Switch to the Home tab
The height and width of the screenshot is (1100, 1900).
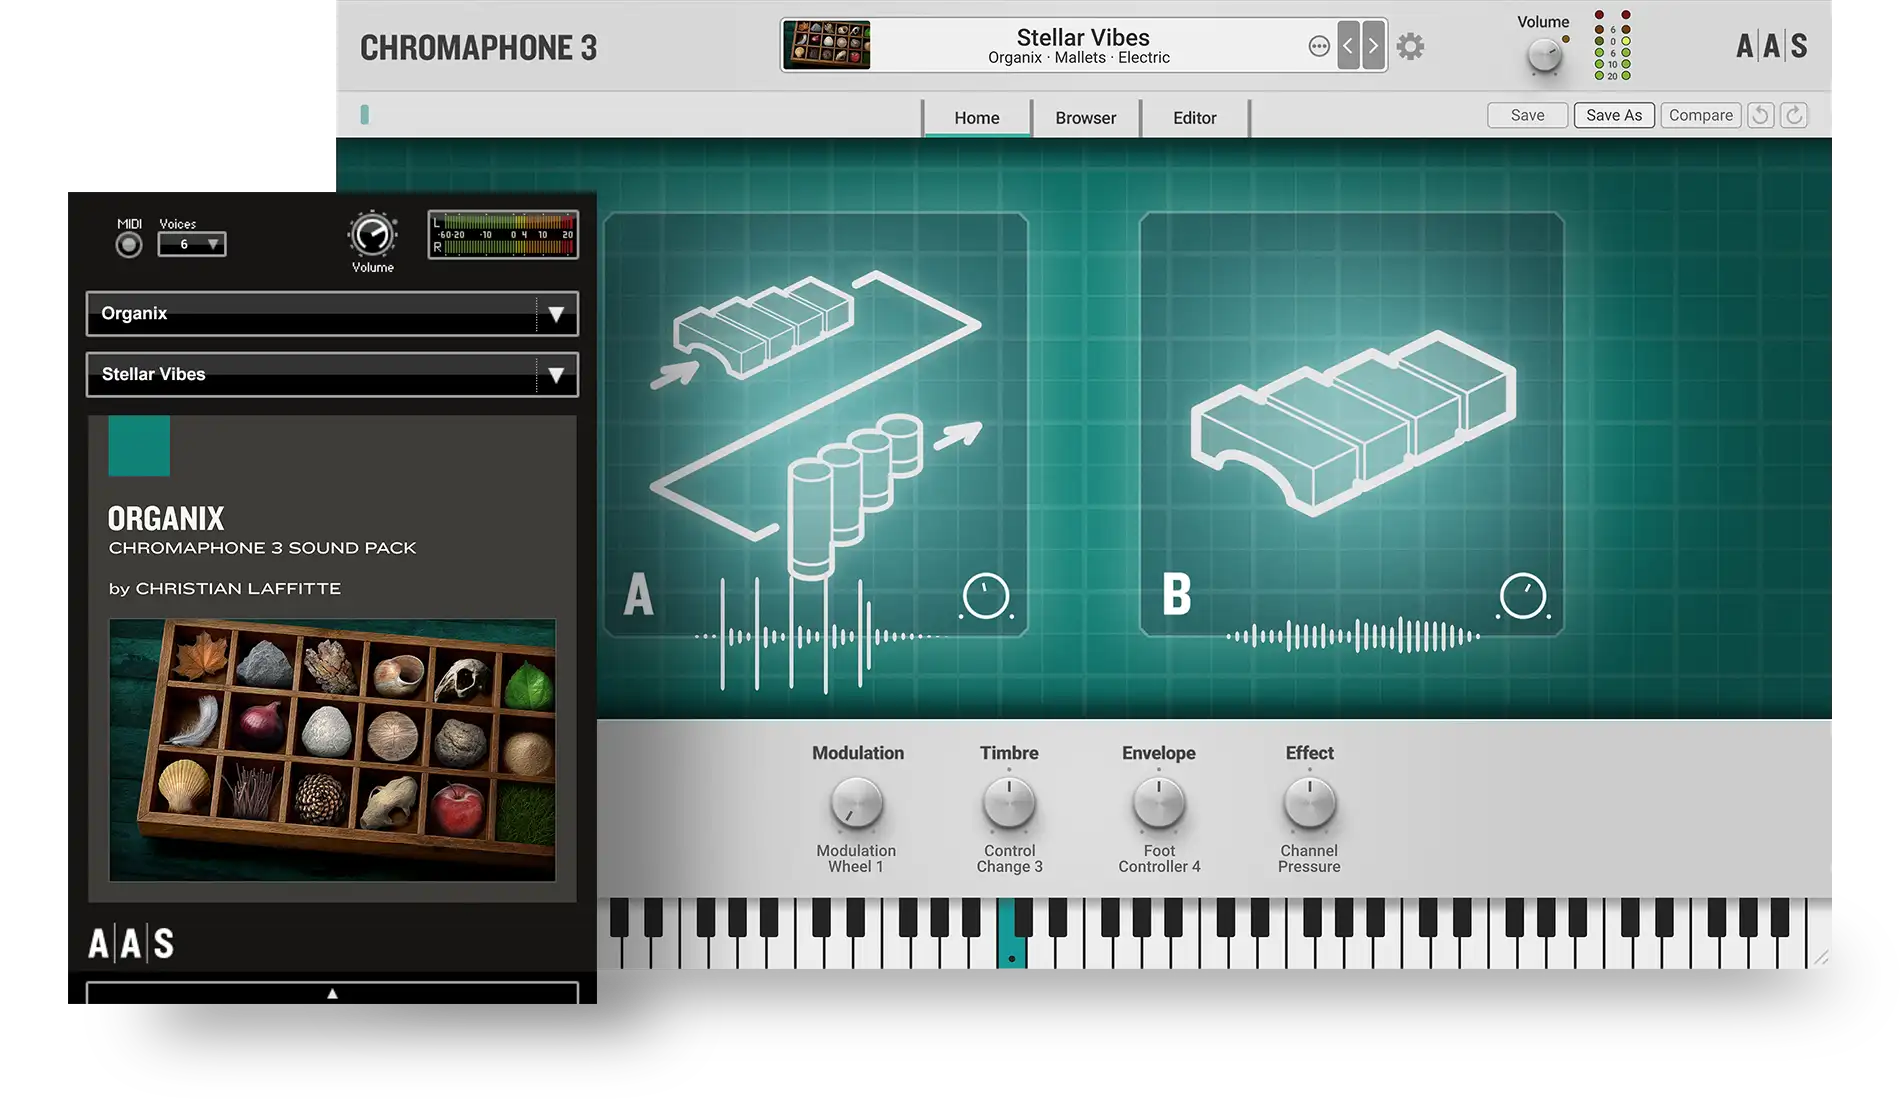click(x=977, y=118)
